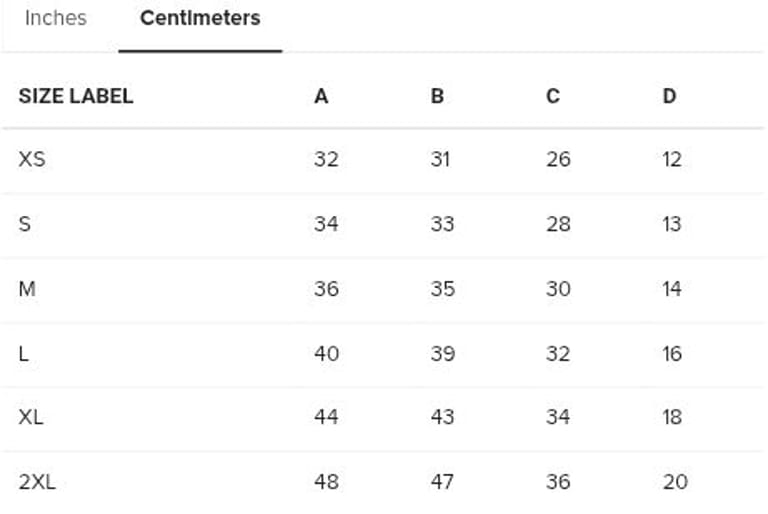Screen dimensions: 768x514
Task: Click column header A
Action: 321,96
